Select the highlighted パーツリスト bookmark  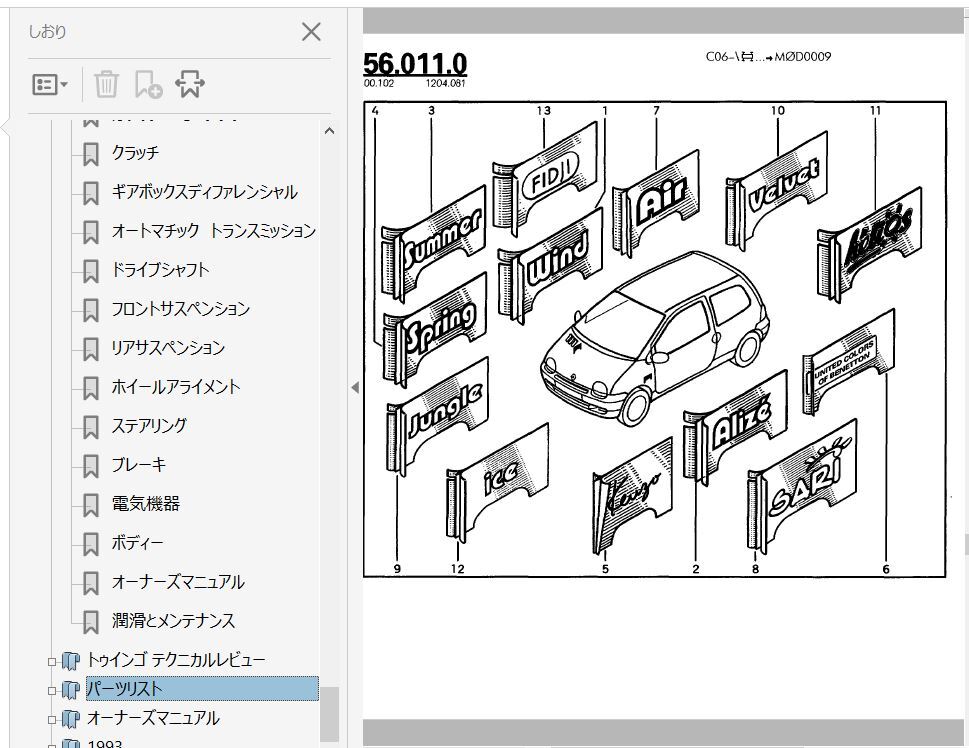(x=202, y=689)
